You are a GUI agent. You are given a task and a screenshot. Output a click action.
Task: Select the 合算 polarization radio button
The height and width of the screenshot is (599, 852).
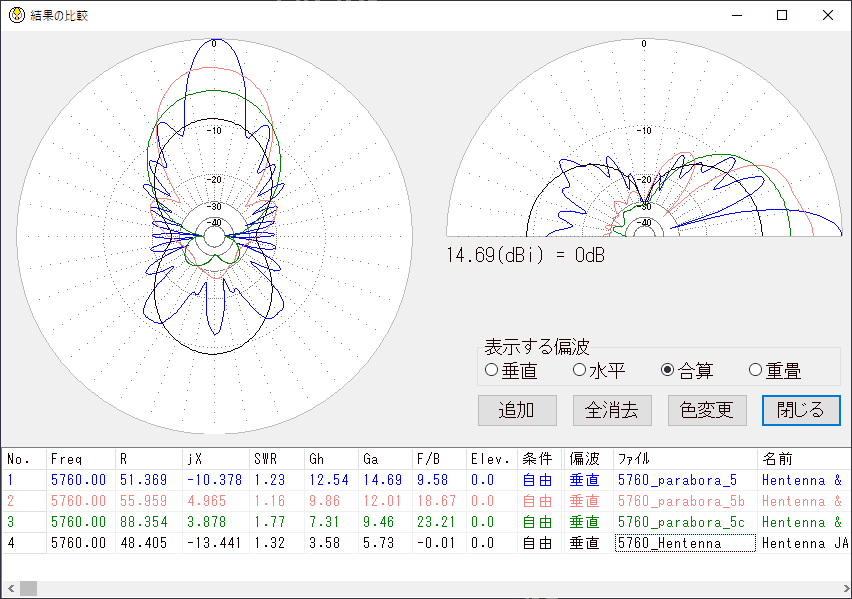click(667, 371)
